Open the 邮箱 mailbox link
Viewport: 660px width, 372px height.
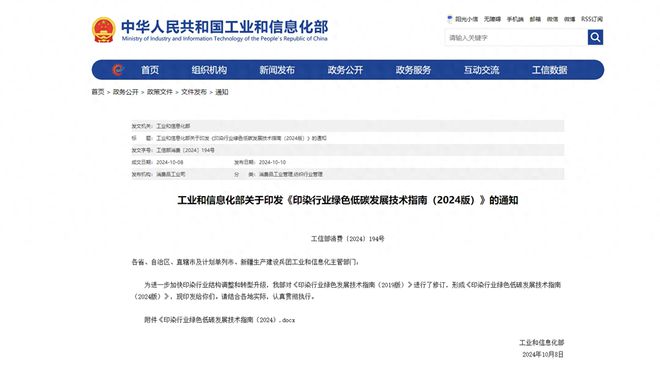point(535,19)
